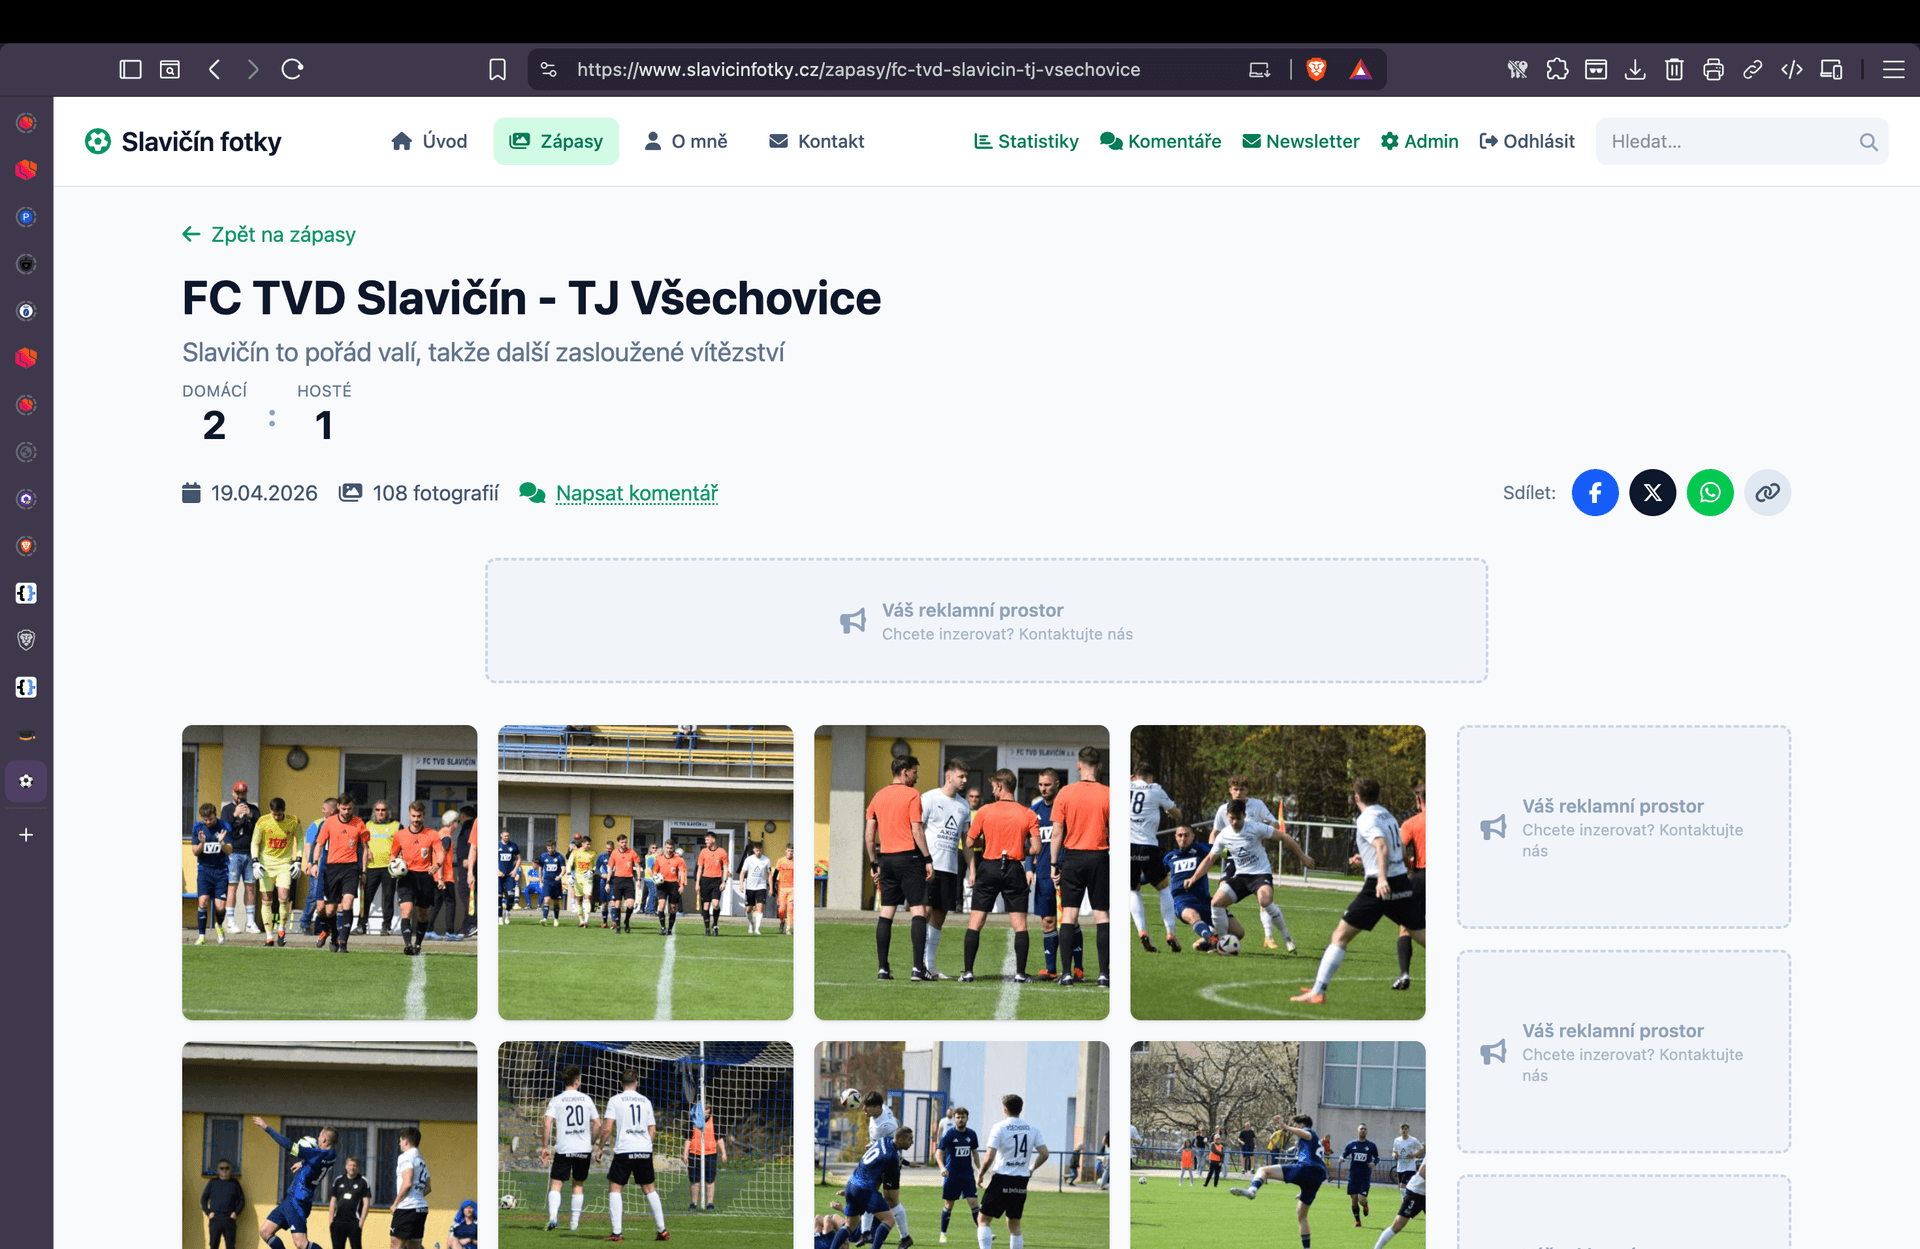The image size is (1920, 1249).
Task: Share the match on Facebook
Action: point(1595,492)
